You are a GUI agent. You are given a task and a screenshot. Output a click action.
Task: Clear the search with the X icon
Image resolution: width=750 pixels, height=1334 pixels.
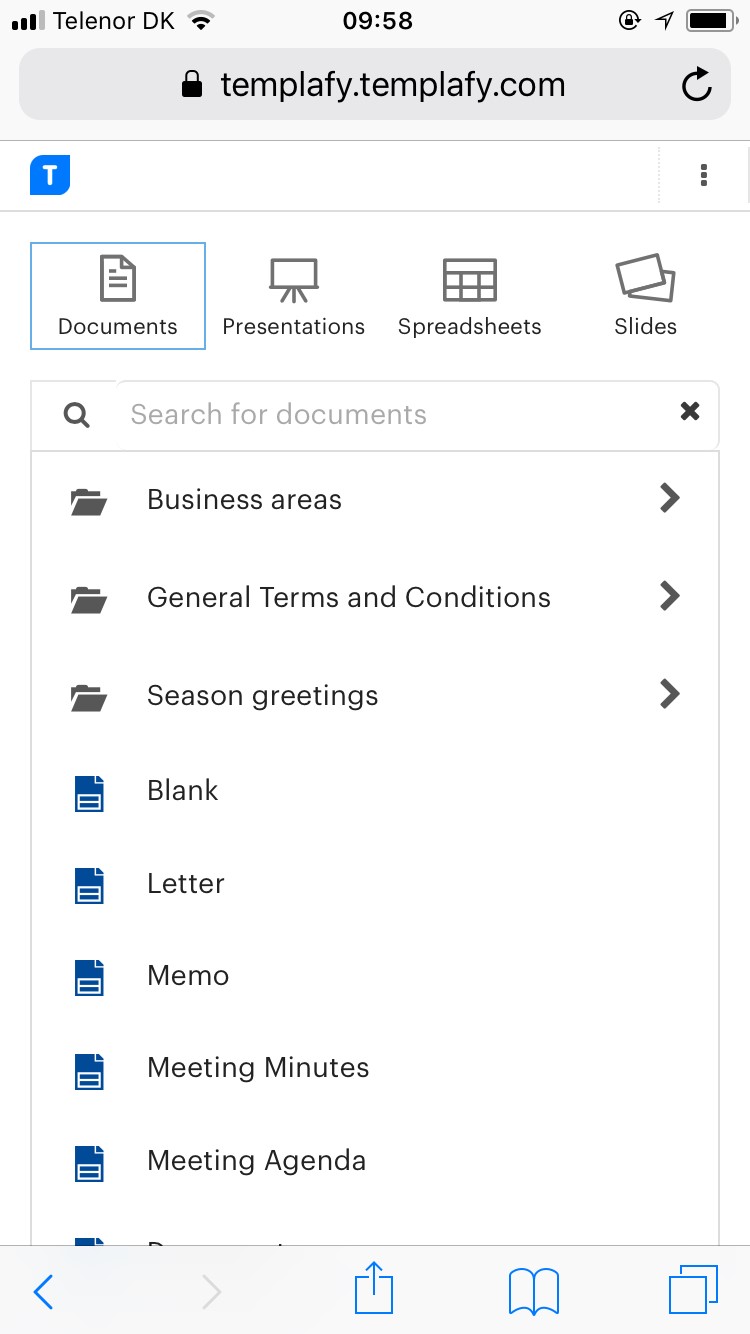(x=690, y=411)
